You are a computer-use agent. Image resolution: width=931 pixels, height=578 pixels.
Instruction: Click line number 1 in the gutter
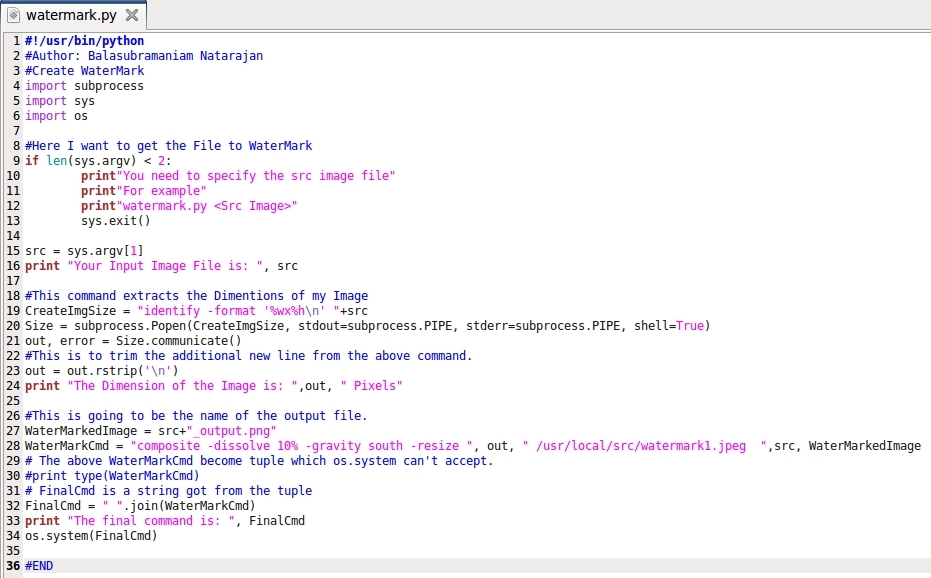[x=16, y=41]
